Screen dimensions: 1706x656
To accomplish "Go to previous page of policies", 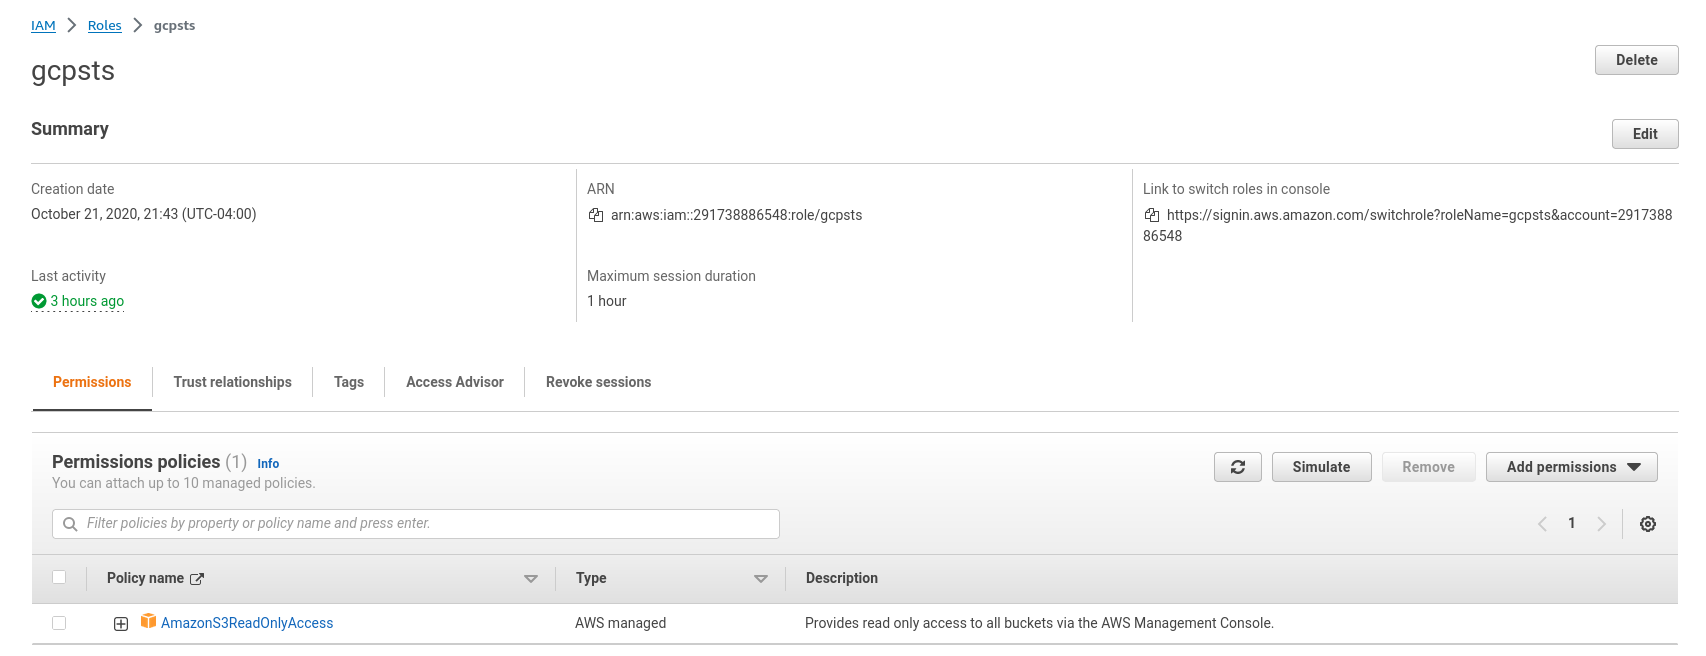I will click(x=1542, y=524).
